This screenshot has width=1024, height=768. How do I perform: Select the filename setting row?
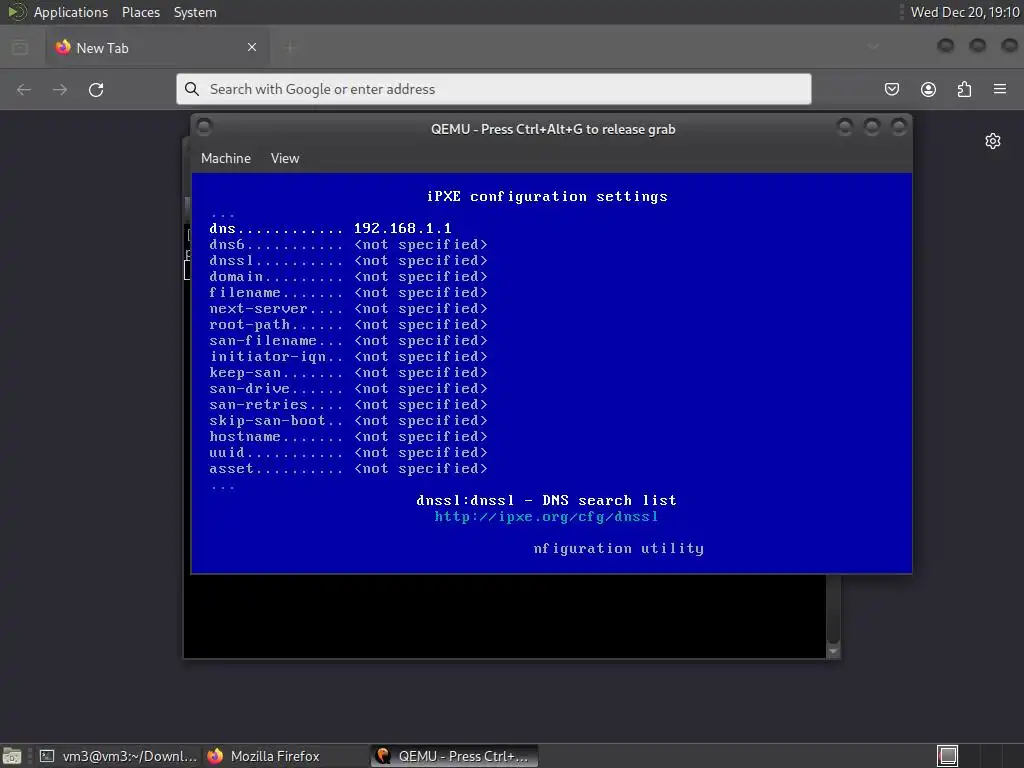tap(348, 292)
